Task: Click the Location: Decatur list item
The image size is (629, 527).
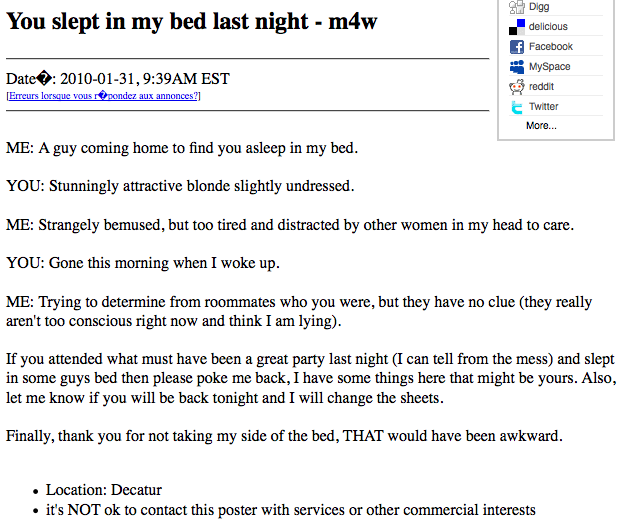Action: click(103, 490)
